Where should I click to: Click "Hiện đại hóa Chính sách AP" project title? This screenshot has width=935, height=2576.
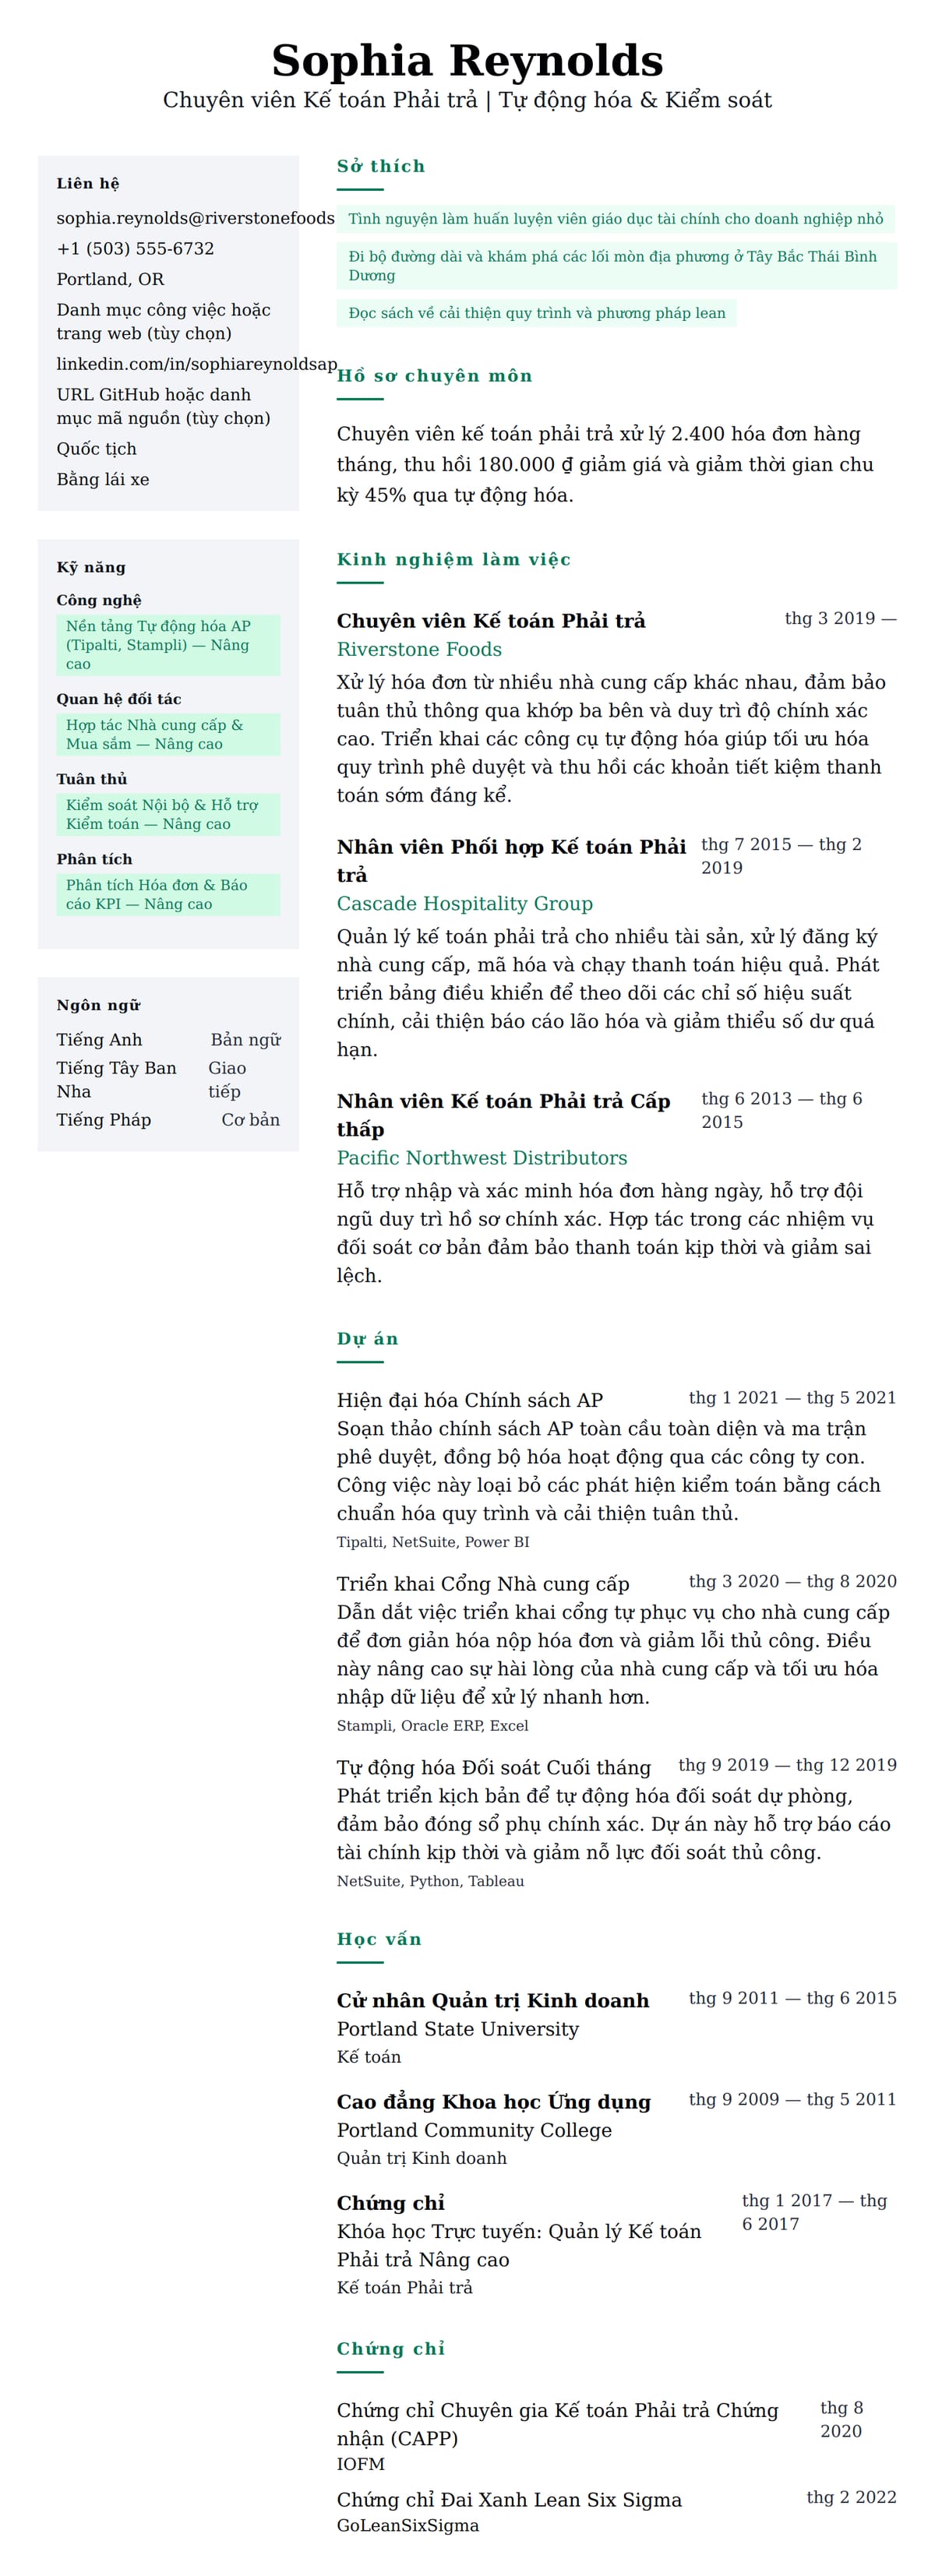click(469, 1400)
